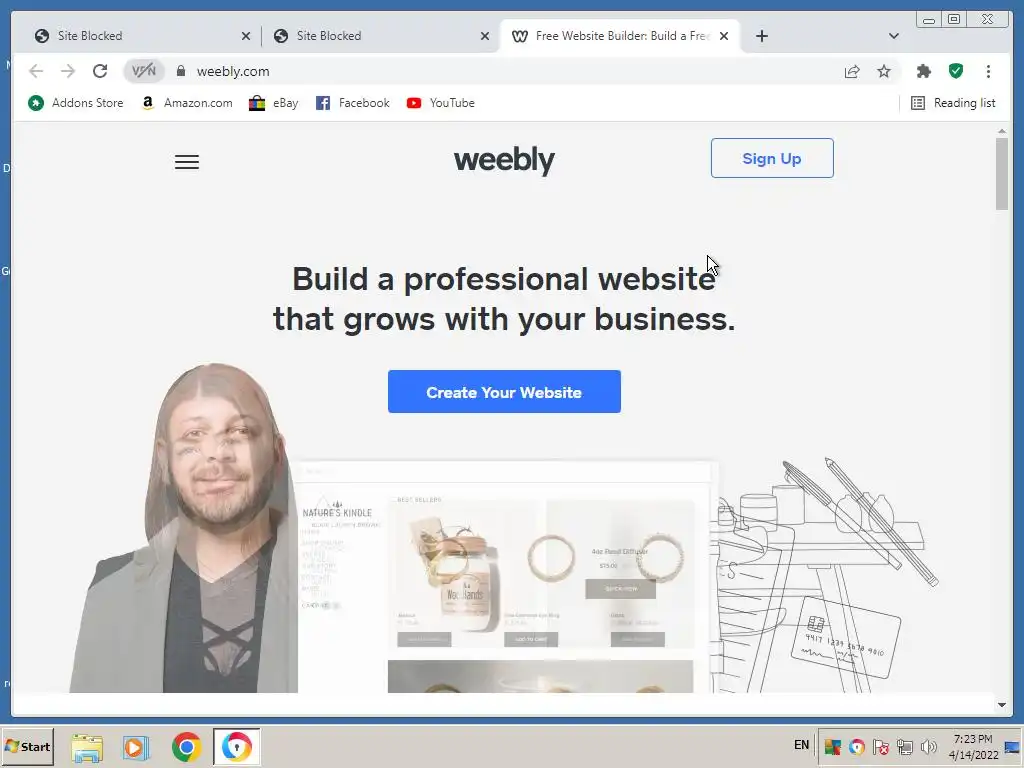Open the Windows Start menu
Image resolution: width=1024 pixels, height=768 pixels.
point(27,746)
